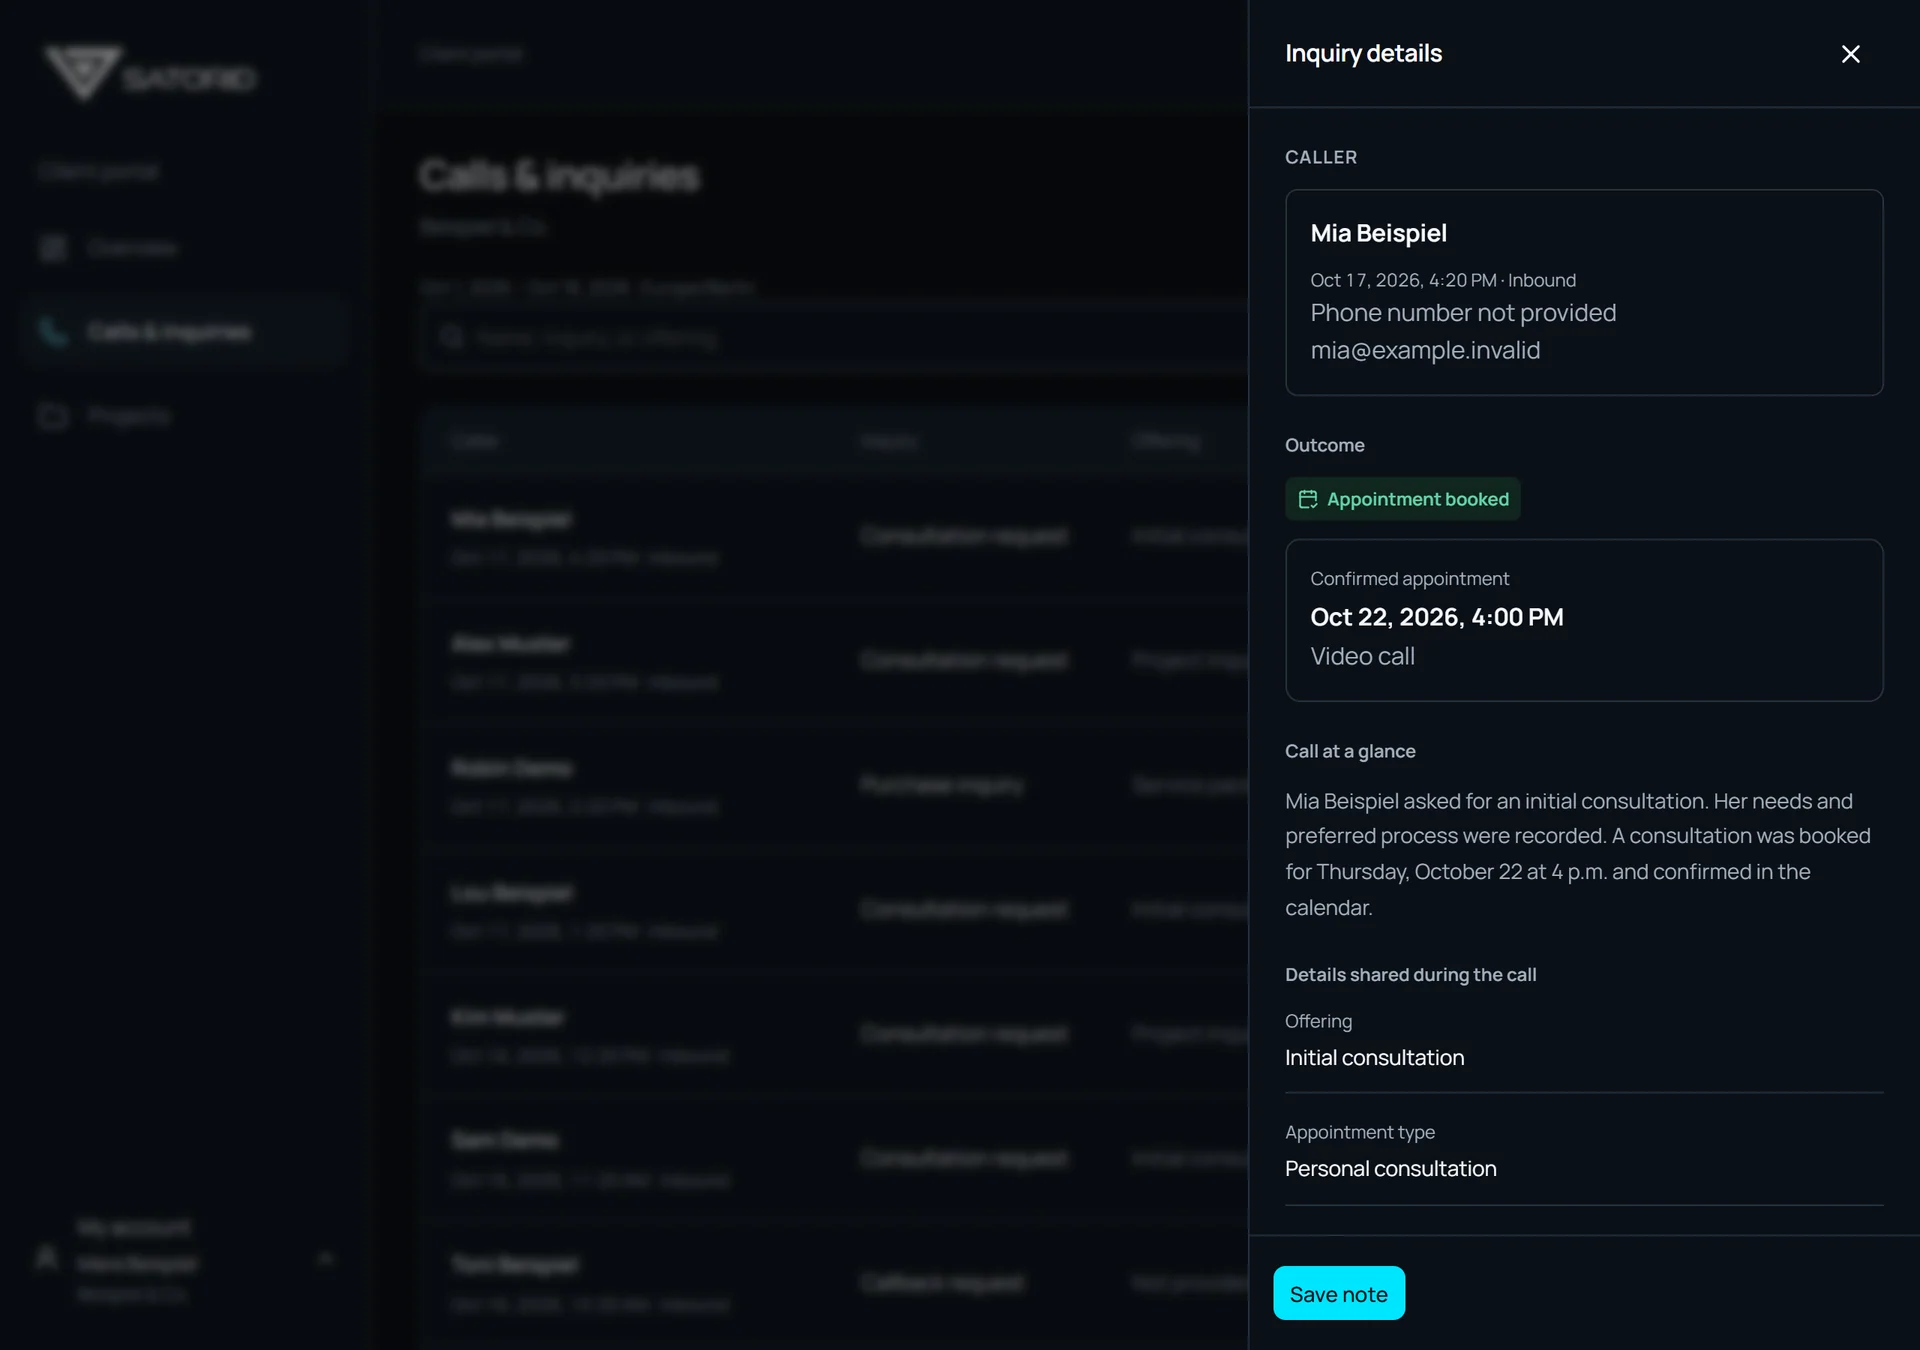
Task: Click the calendar icon in Appointment booked badge
Action: [1307, 499]
